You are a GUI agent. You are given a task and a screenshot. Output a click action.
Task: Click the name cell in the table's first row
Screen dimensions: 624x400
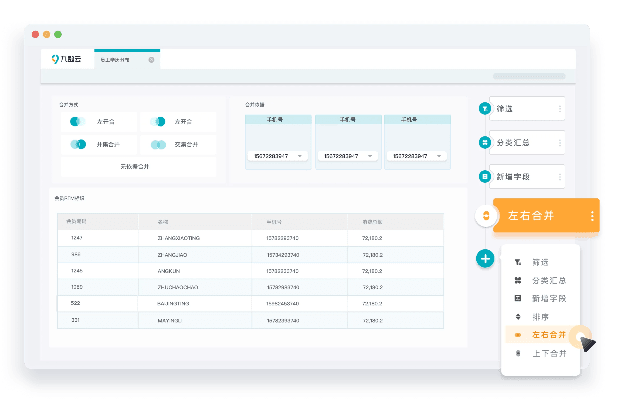point(195,238)
